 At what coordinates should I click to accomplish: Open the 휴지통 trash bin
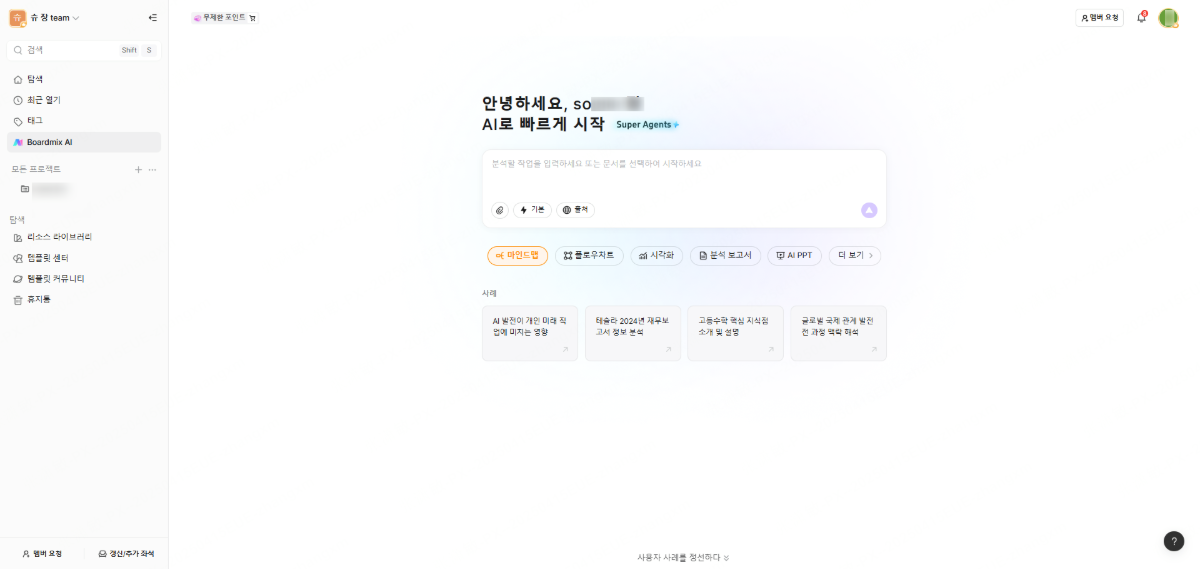click(84, 299)
